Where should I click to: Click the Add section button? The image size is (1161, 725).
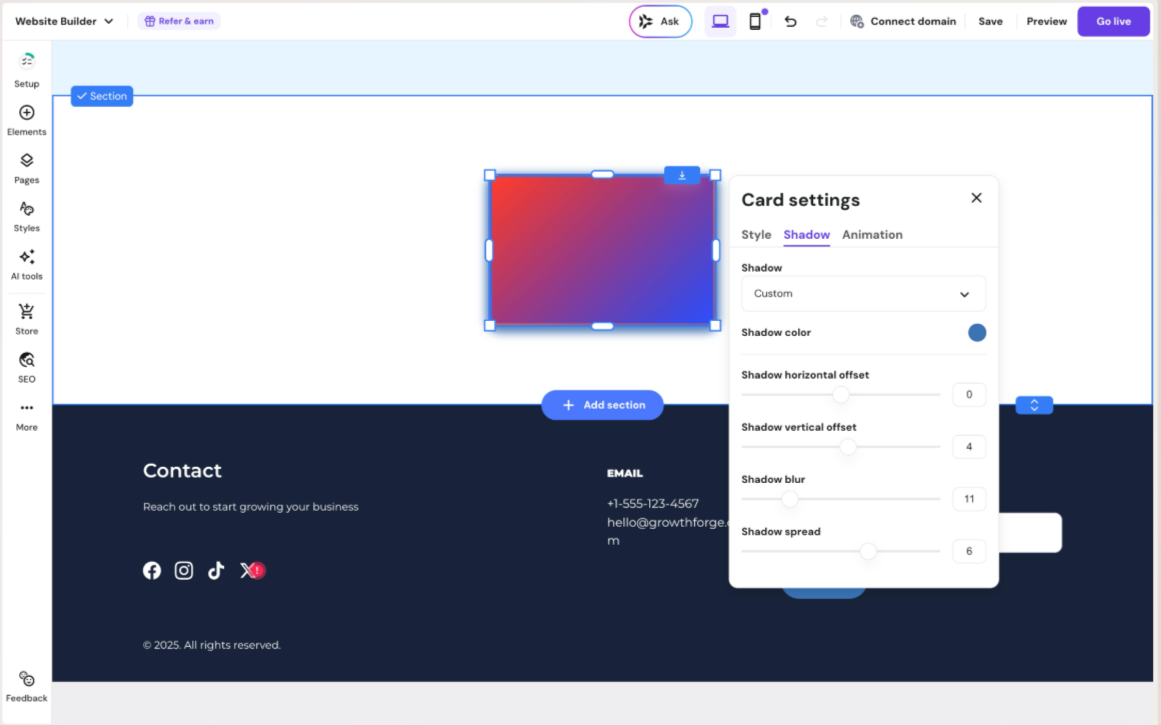(x=602, y=405)
